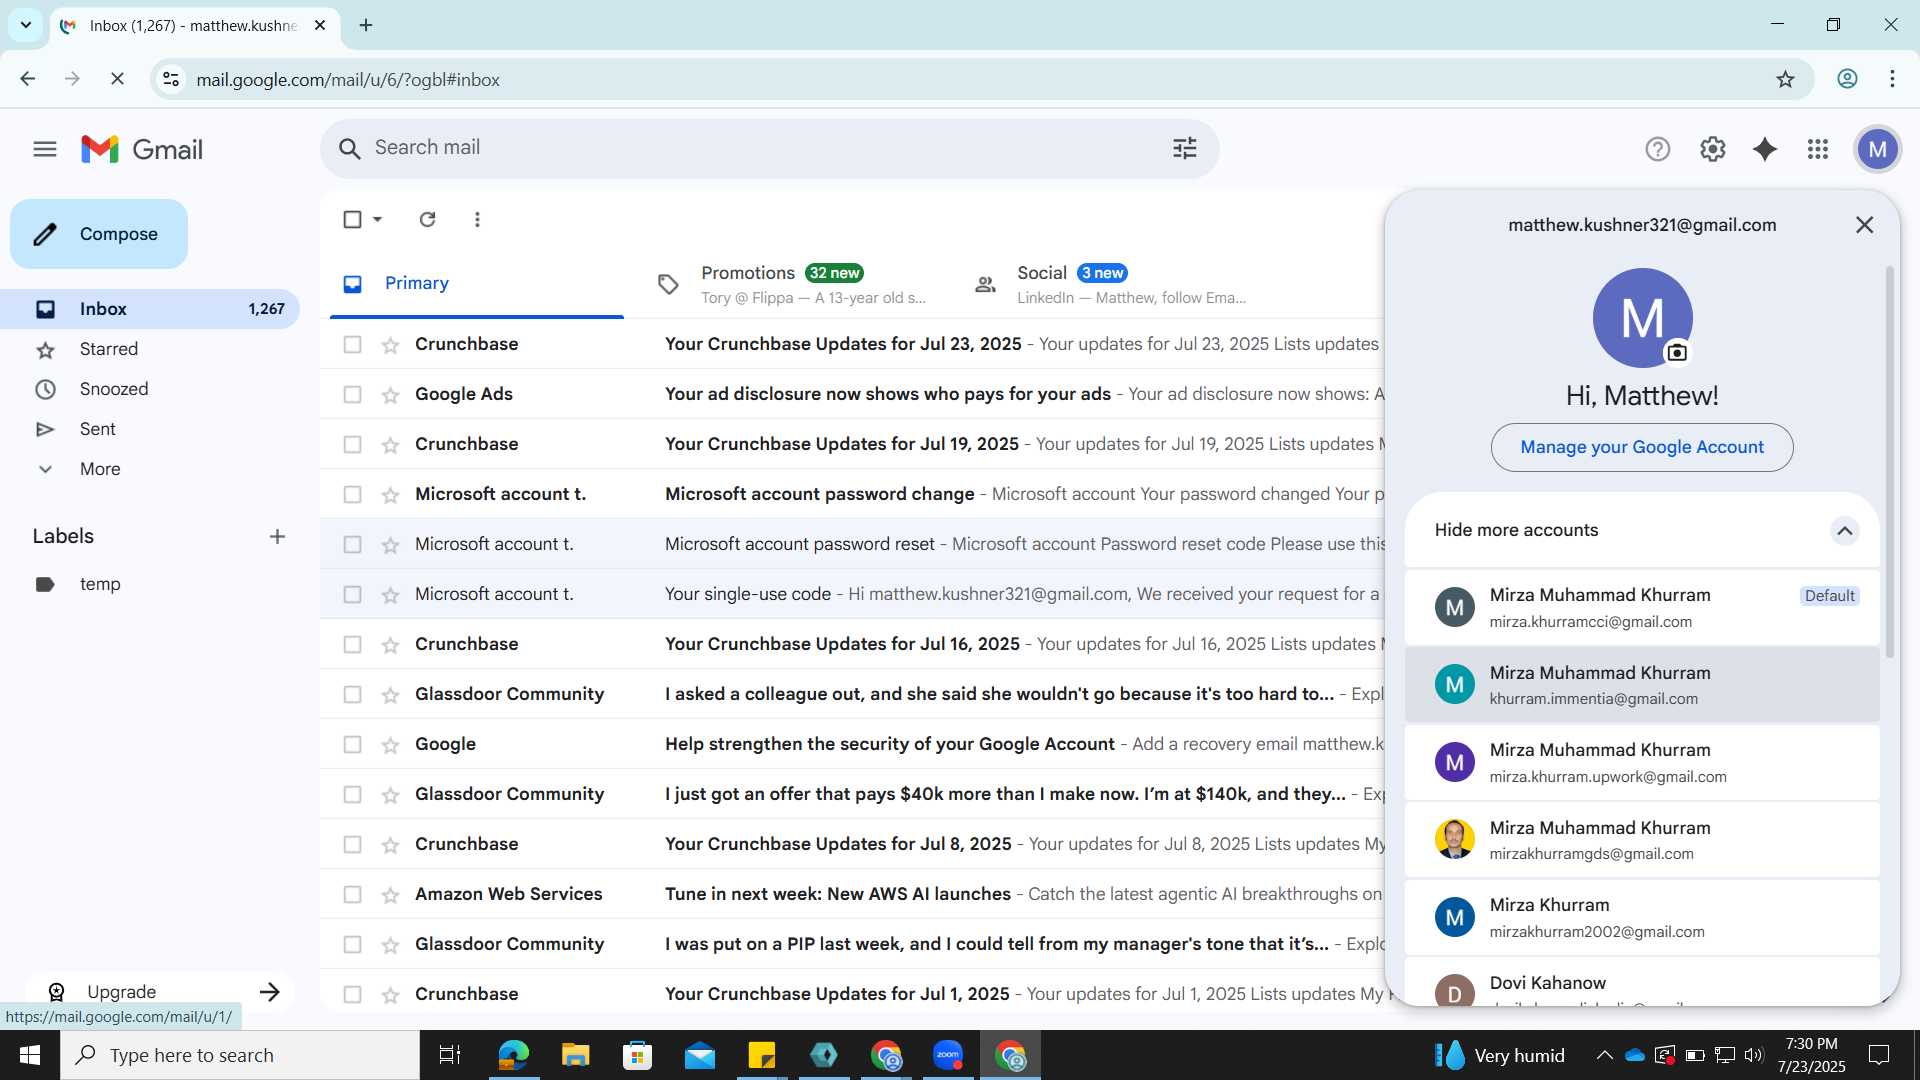The width and height of the screenshot is (1920, 1080).
Task: Click the Upgrade link in the sidebar
Action: click(160, 992)
